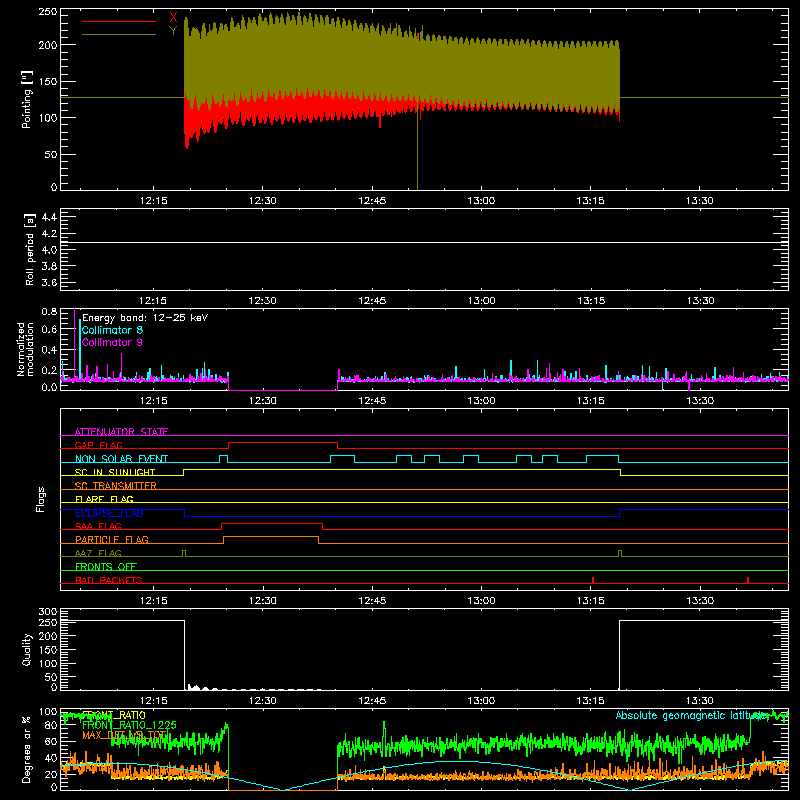Image resolution: width=800 pixels, height=800 pixels.
Task: Click the Quality axis title
Action: (x=27, y=649)
